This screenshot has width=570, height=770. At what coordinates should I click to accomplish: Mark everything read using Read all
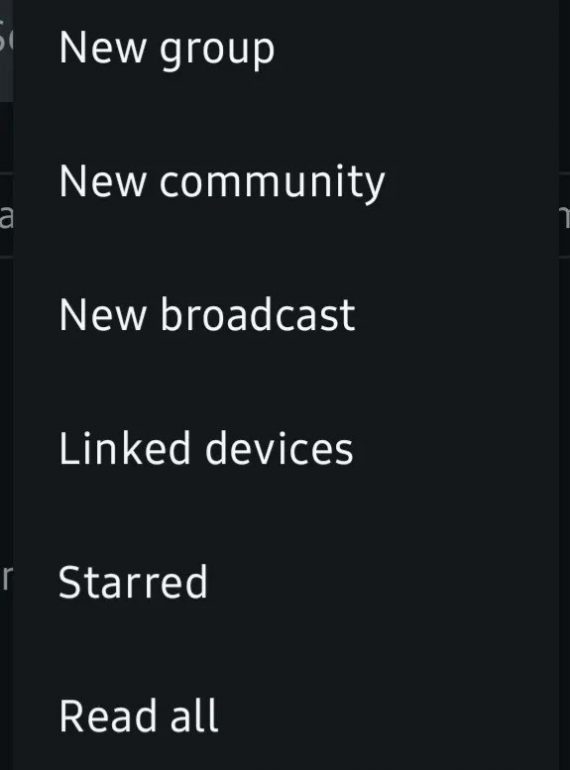coord(286,716)
